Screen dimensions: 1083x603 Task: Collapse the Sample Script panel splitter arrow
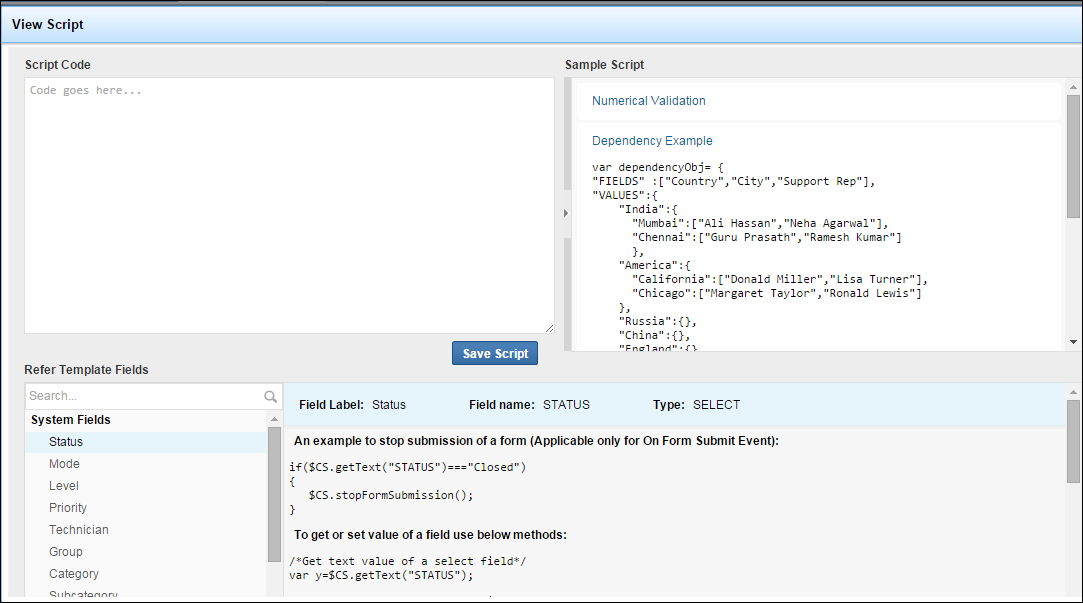coord(564,213)
